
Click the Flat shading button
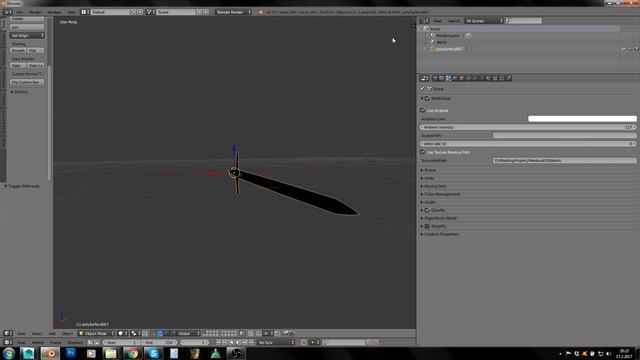pos(36,51)
